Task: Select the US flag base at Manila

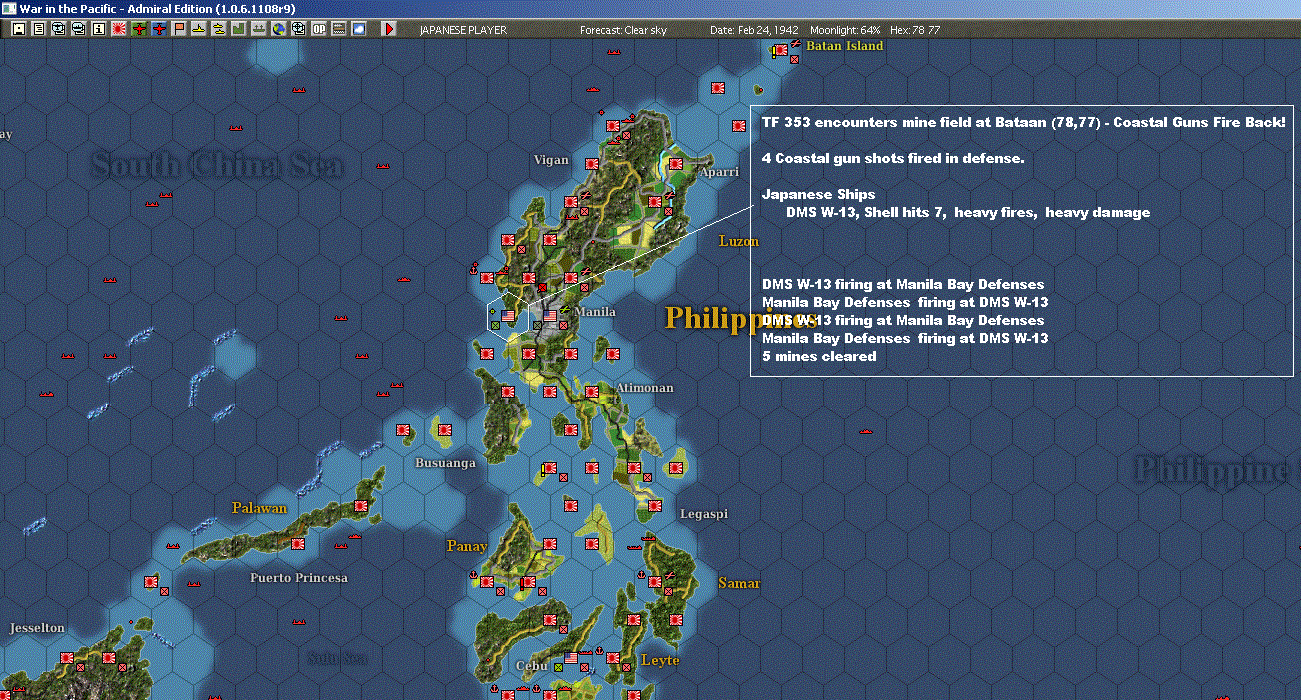Action: coord(550,316)
